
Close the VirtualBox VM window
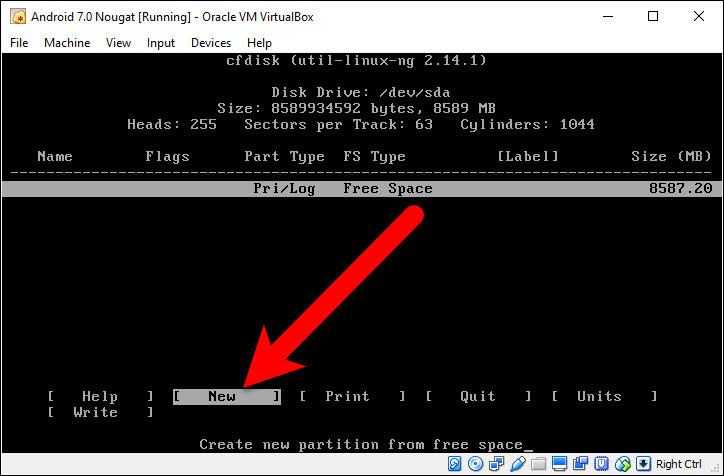tap(699, 17)
